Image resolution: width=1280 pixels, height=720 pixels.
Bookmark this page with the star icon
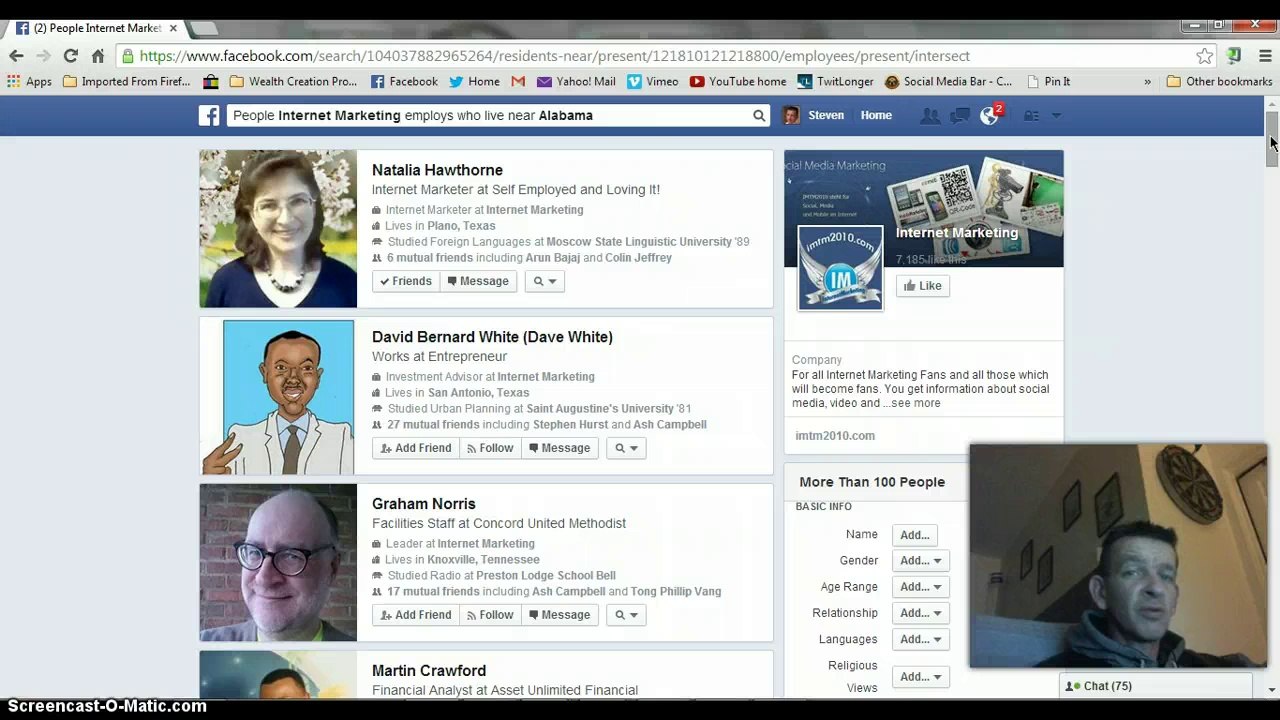tap(1205, 56)
